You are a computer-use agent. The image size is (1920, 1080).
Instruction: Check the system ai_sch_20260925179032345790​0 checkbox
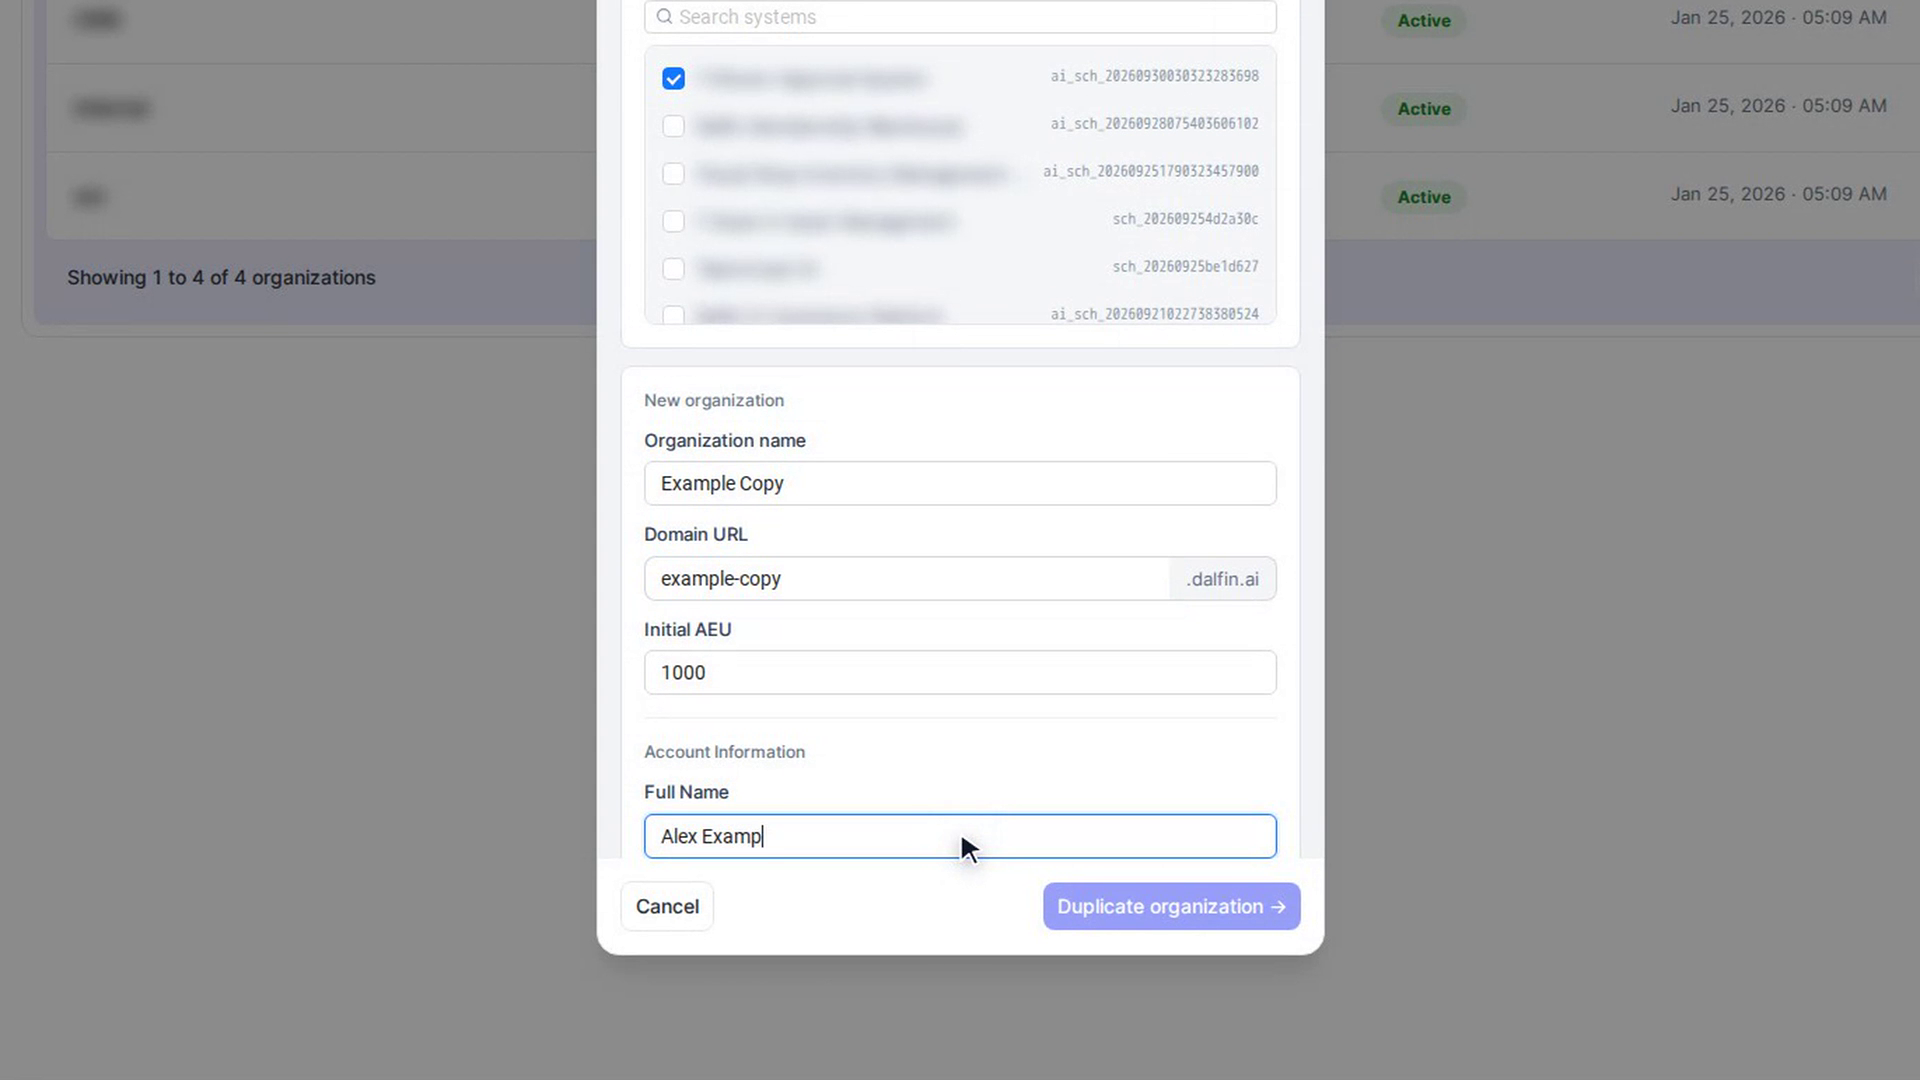[673, 173]
